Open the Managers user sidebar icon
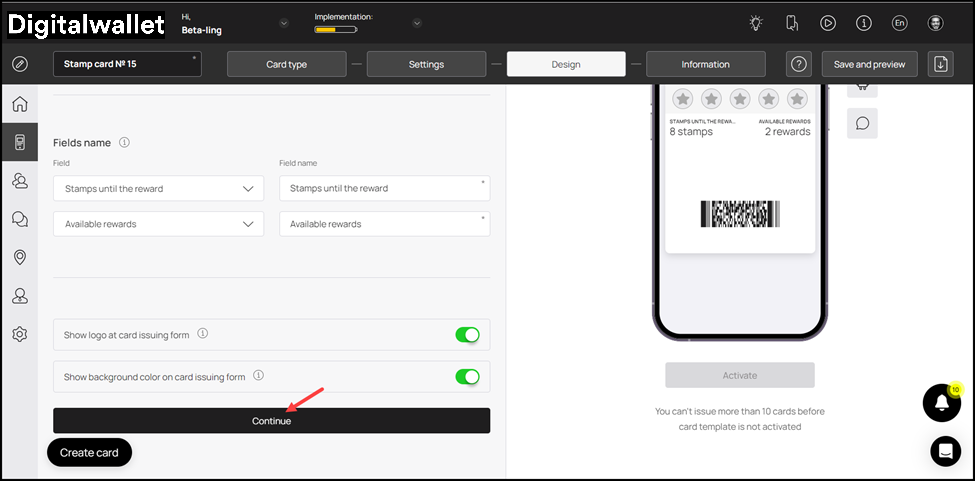975x481 pixels. pos(20,296)
